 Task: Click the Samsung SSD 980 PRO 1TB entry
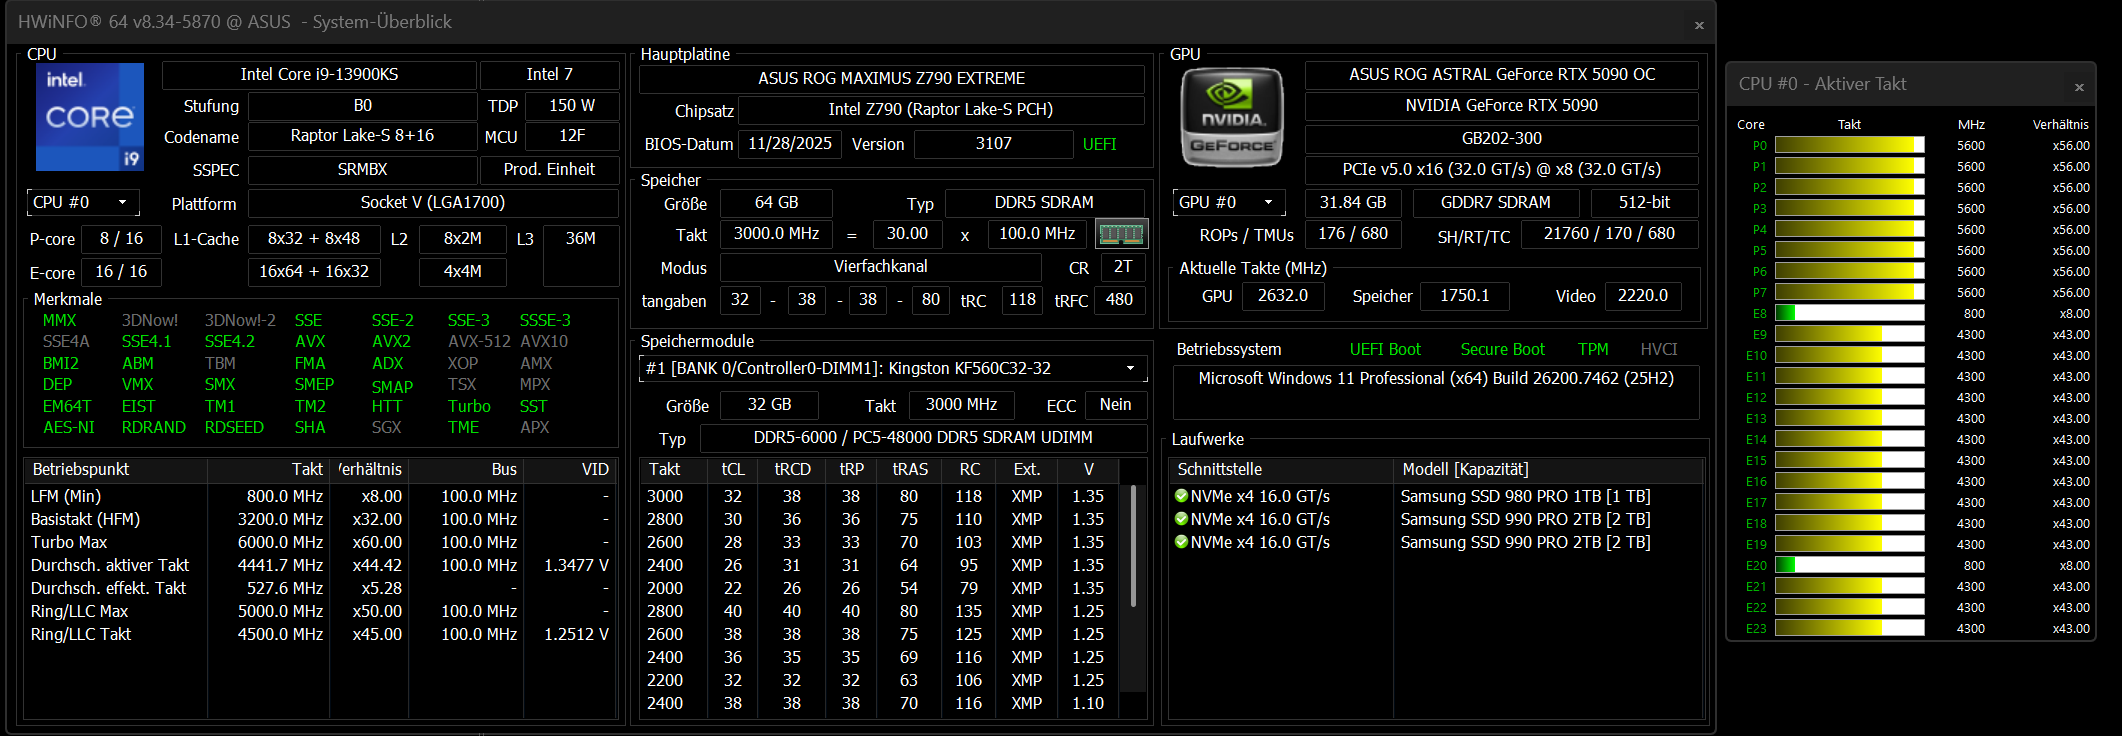[1525, 497]
